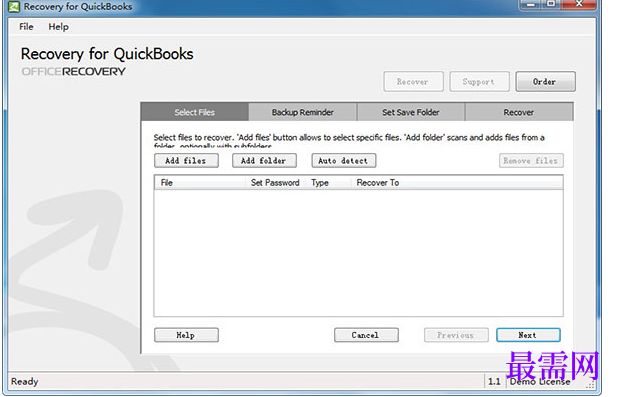Screen dimensions: 618x397
Task: Click the File column header
Action: coord(200,183)
